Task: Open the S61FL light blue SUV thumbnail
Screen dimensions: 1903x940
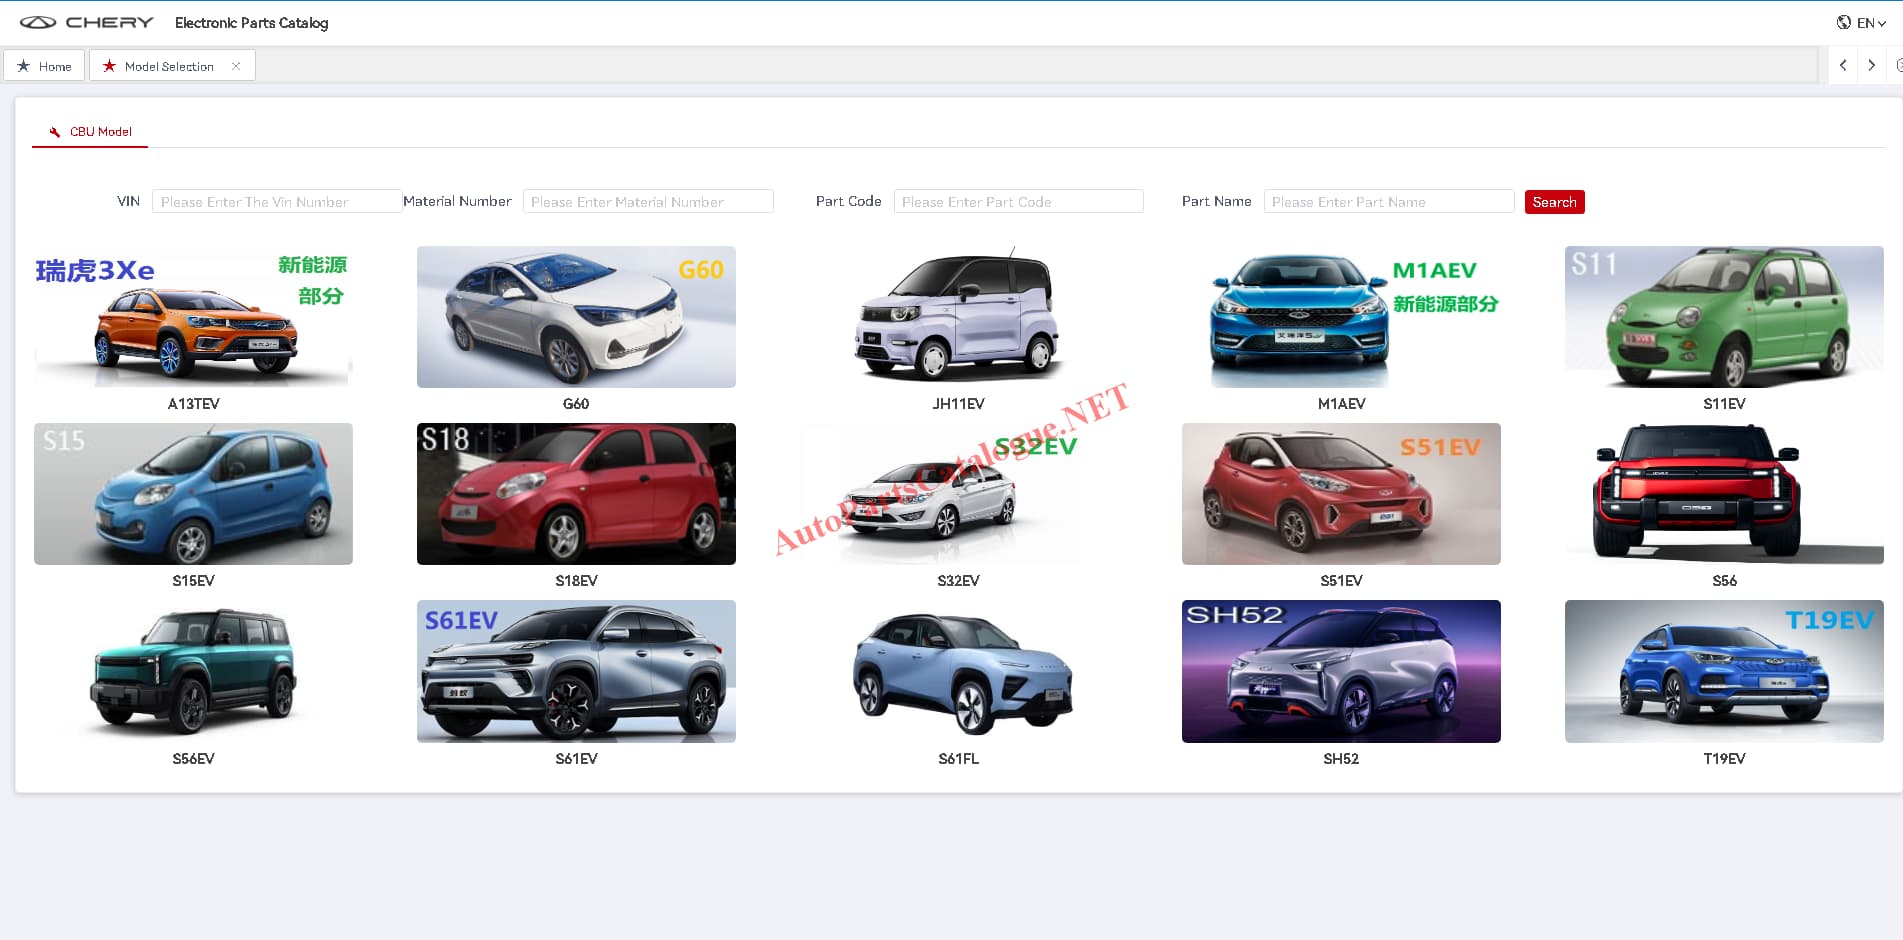Action: (958, 671)
